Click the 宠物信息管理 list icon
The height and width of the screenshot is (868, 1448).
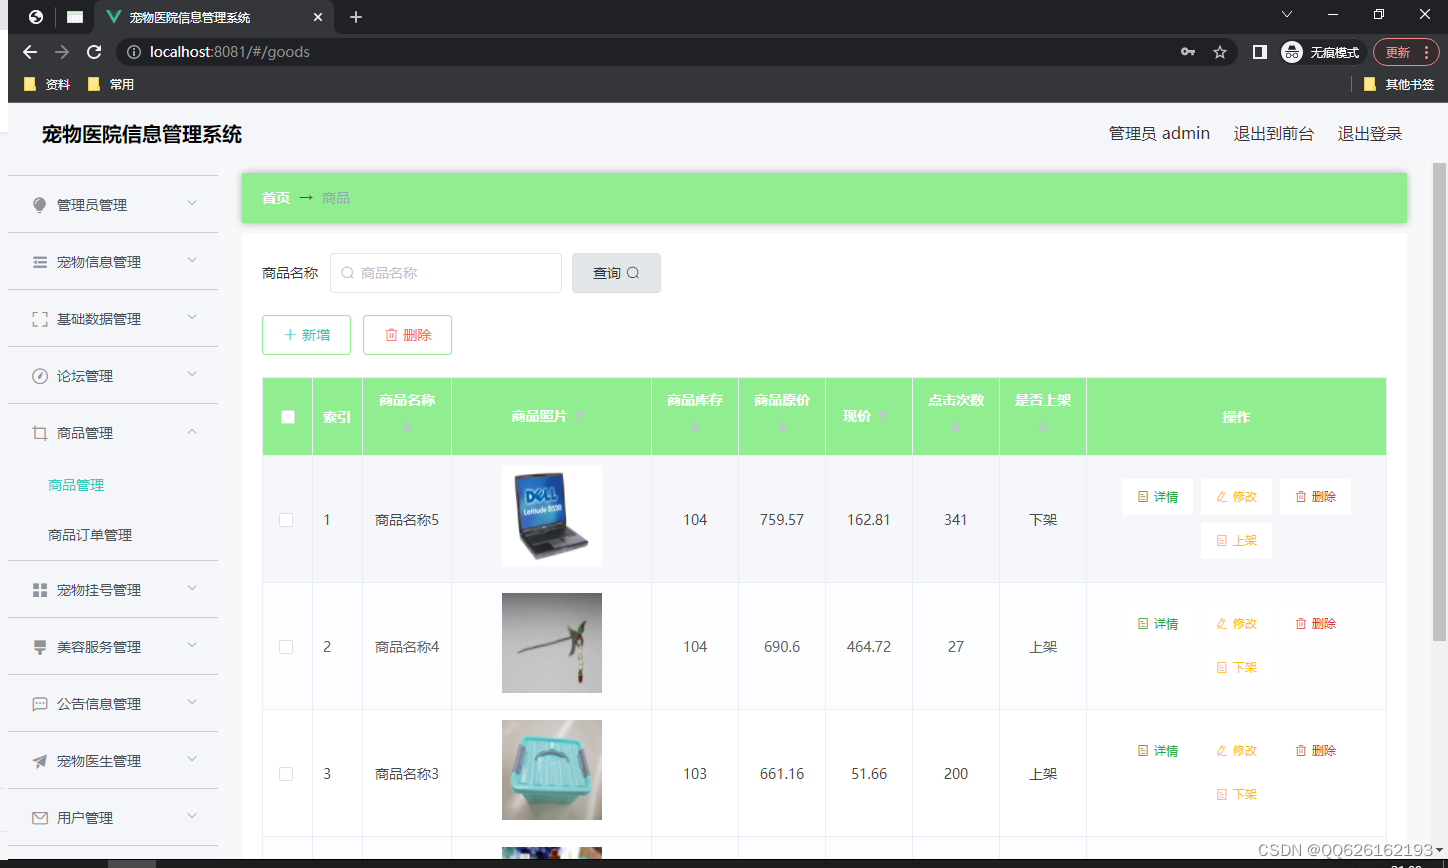click(40, 262)
